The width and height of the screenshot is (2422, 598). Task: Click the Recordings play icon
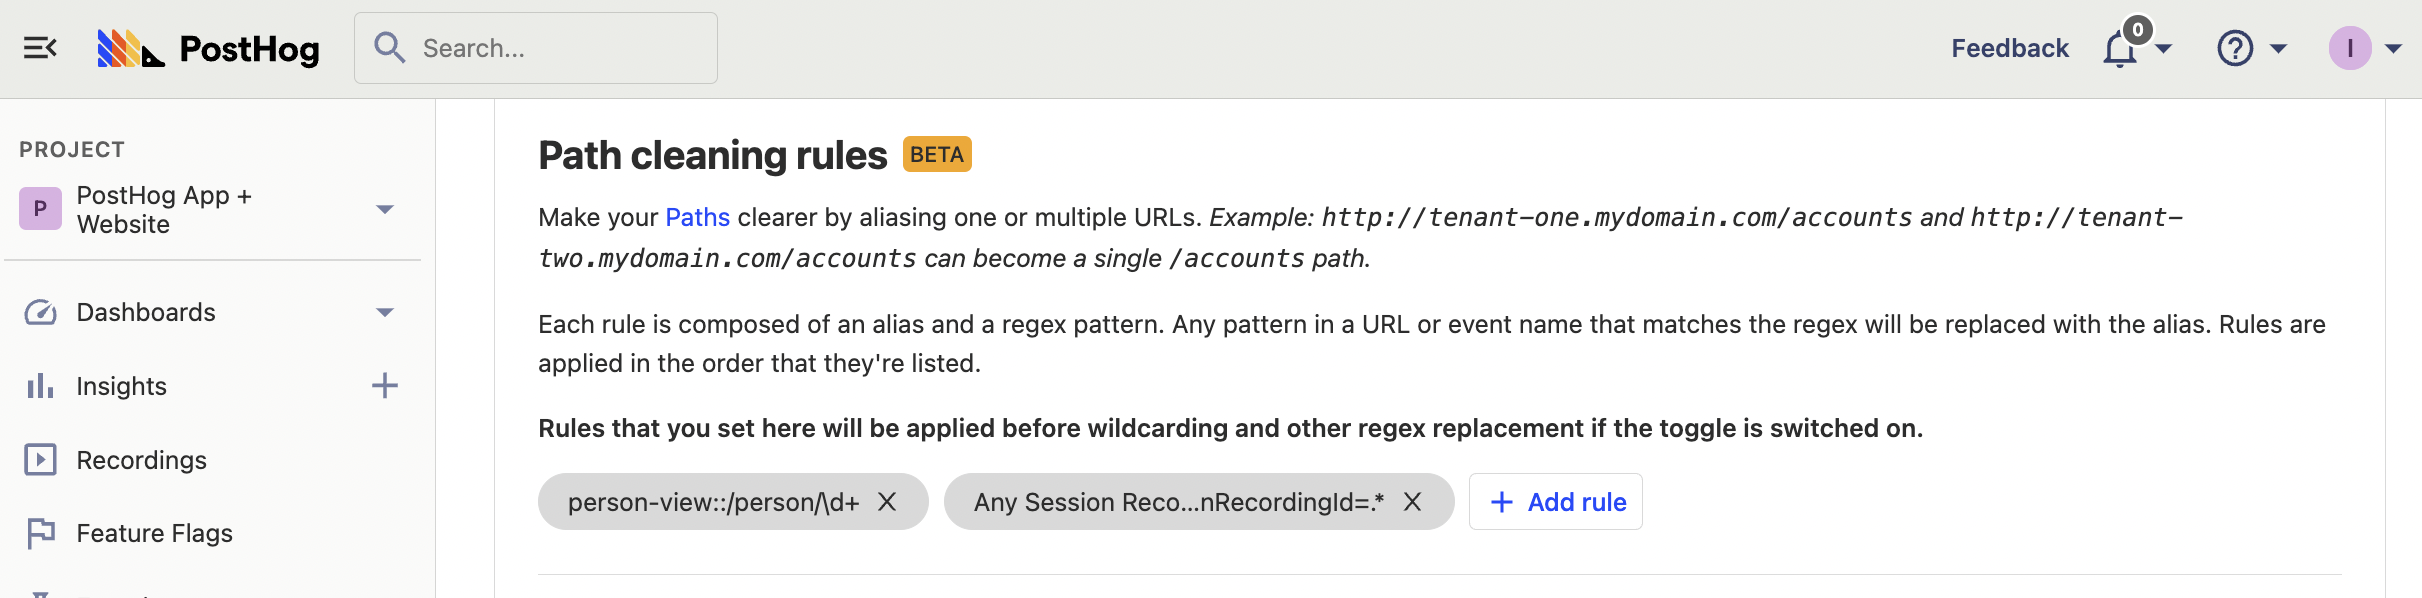pos(40,460)
